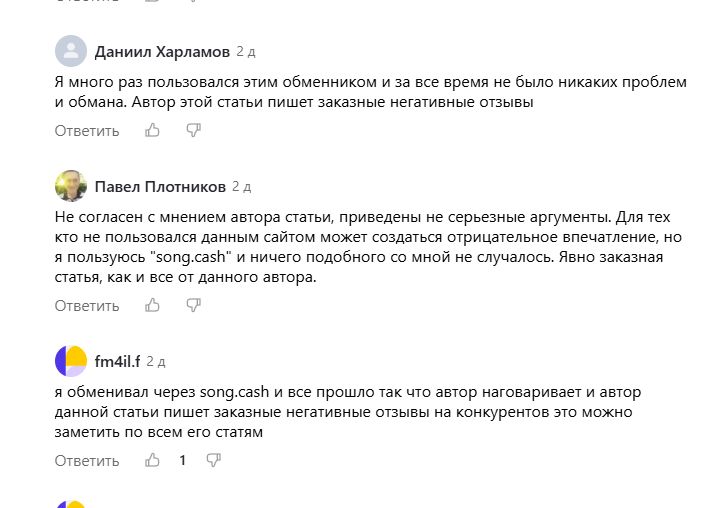Click Павел Плотников's profile photo
The image size is (703, 508).
(x=70, y=185)
